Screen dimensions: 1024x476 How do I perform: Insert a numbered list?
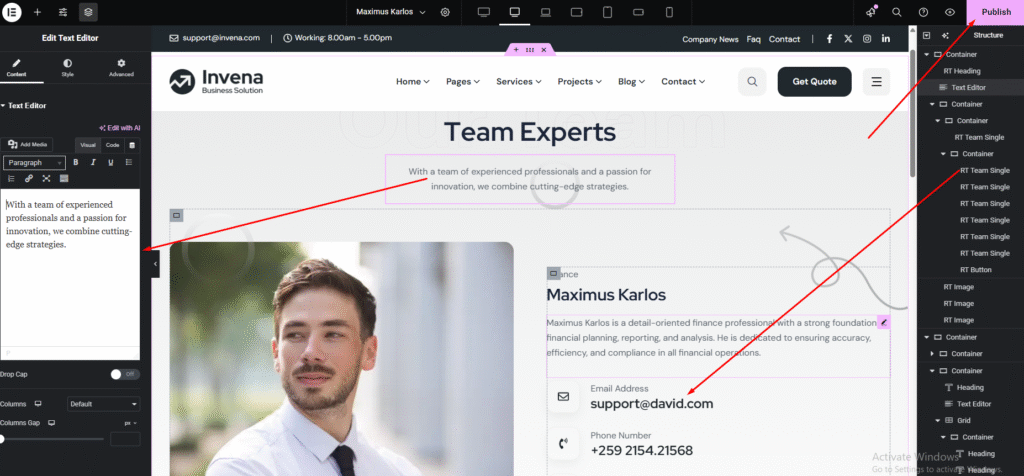click(11, 178)
